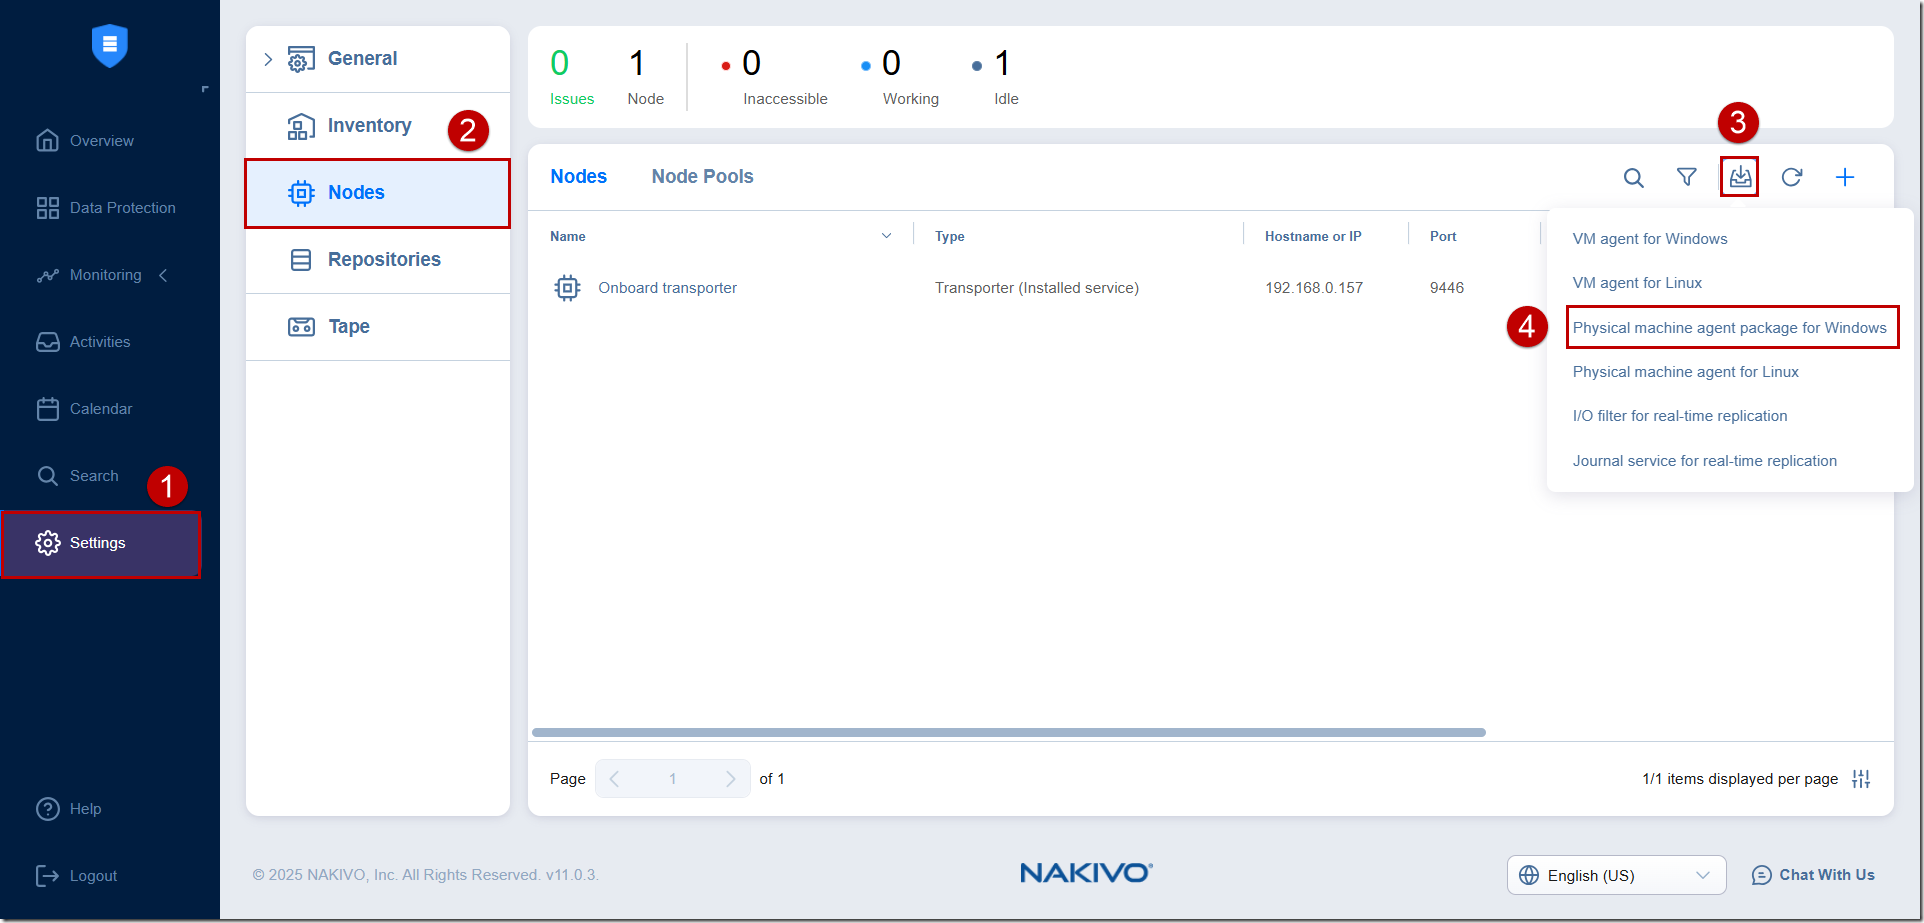This screenshot has width=1924, height=923.
Task: Go to next page arrow
Action: (x=731, y=779)
